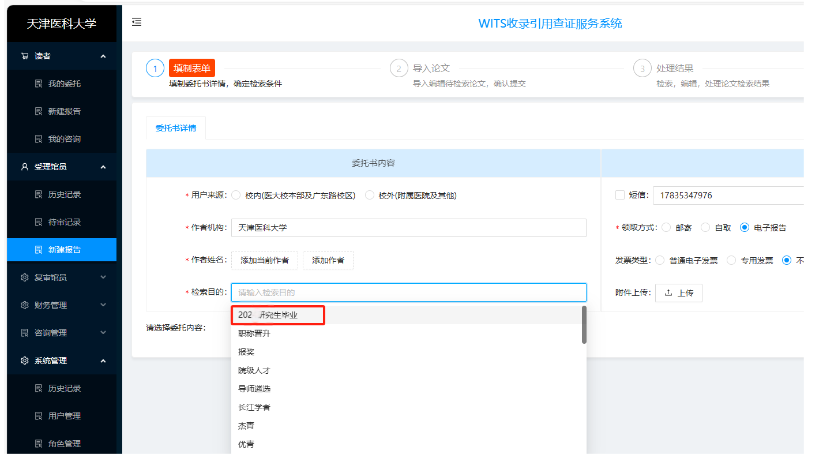Click the 检索目的 input field

(x=409, y=292)
